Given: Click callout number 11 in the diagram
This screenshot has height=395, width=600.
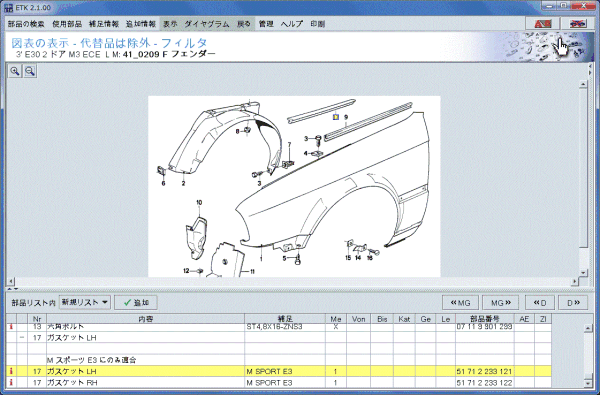Looking at the screenshot, I should [253, 271].
